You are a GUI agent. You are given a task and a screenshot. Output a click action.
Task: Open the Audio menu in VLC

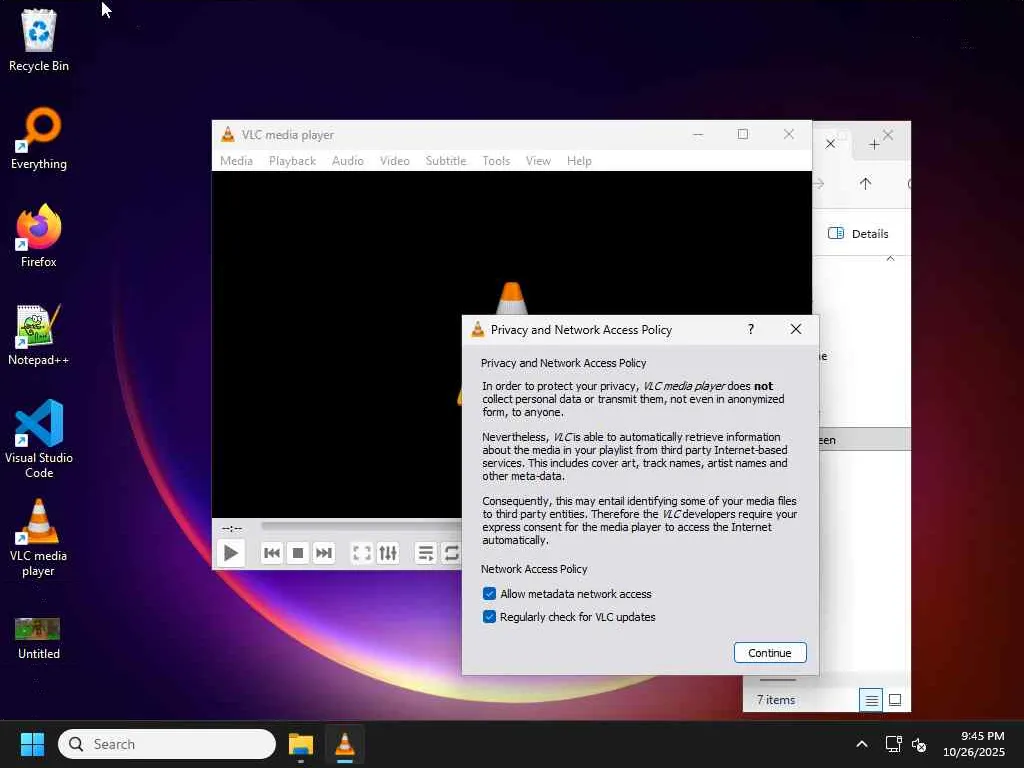pyautogui.click(x=347, y=161)
